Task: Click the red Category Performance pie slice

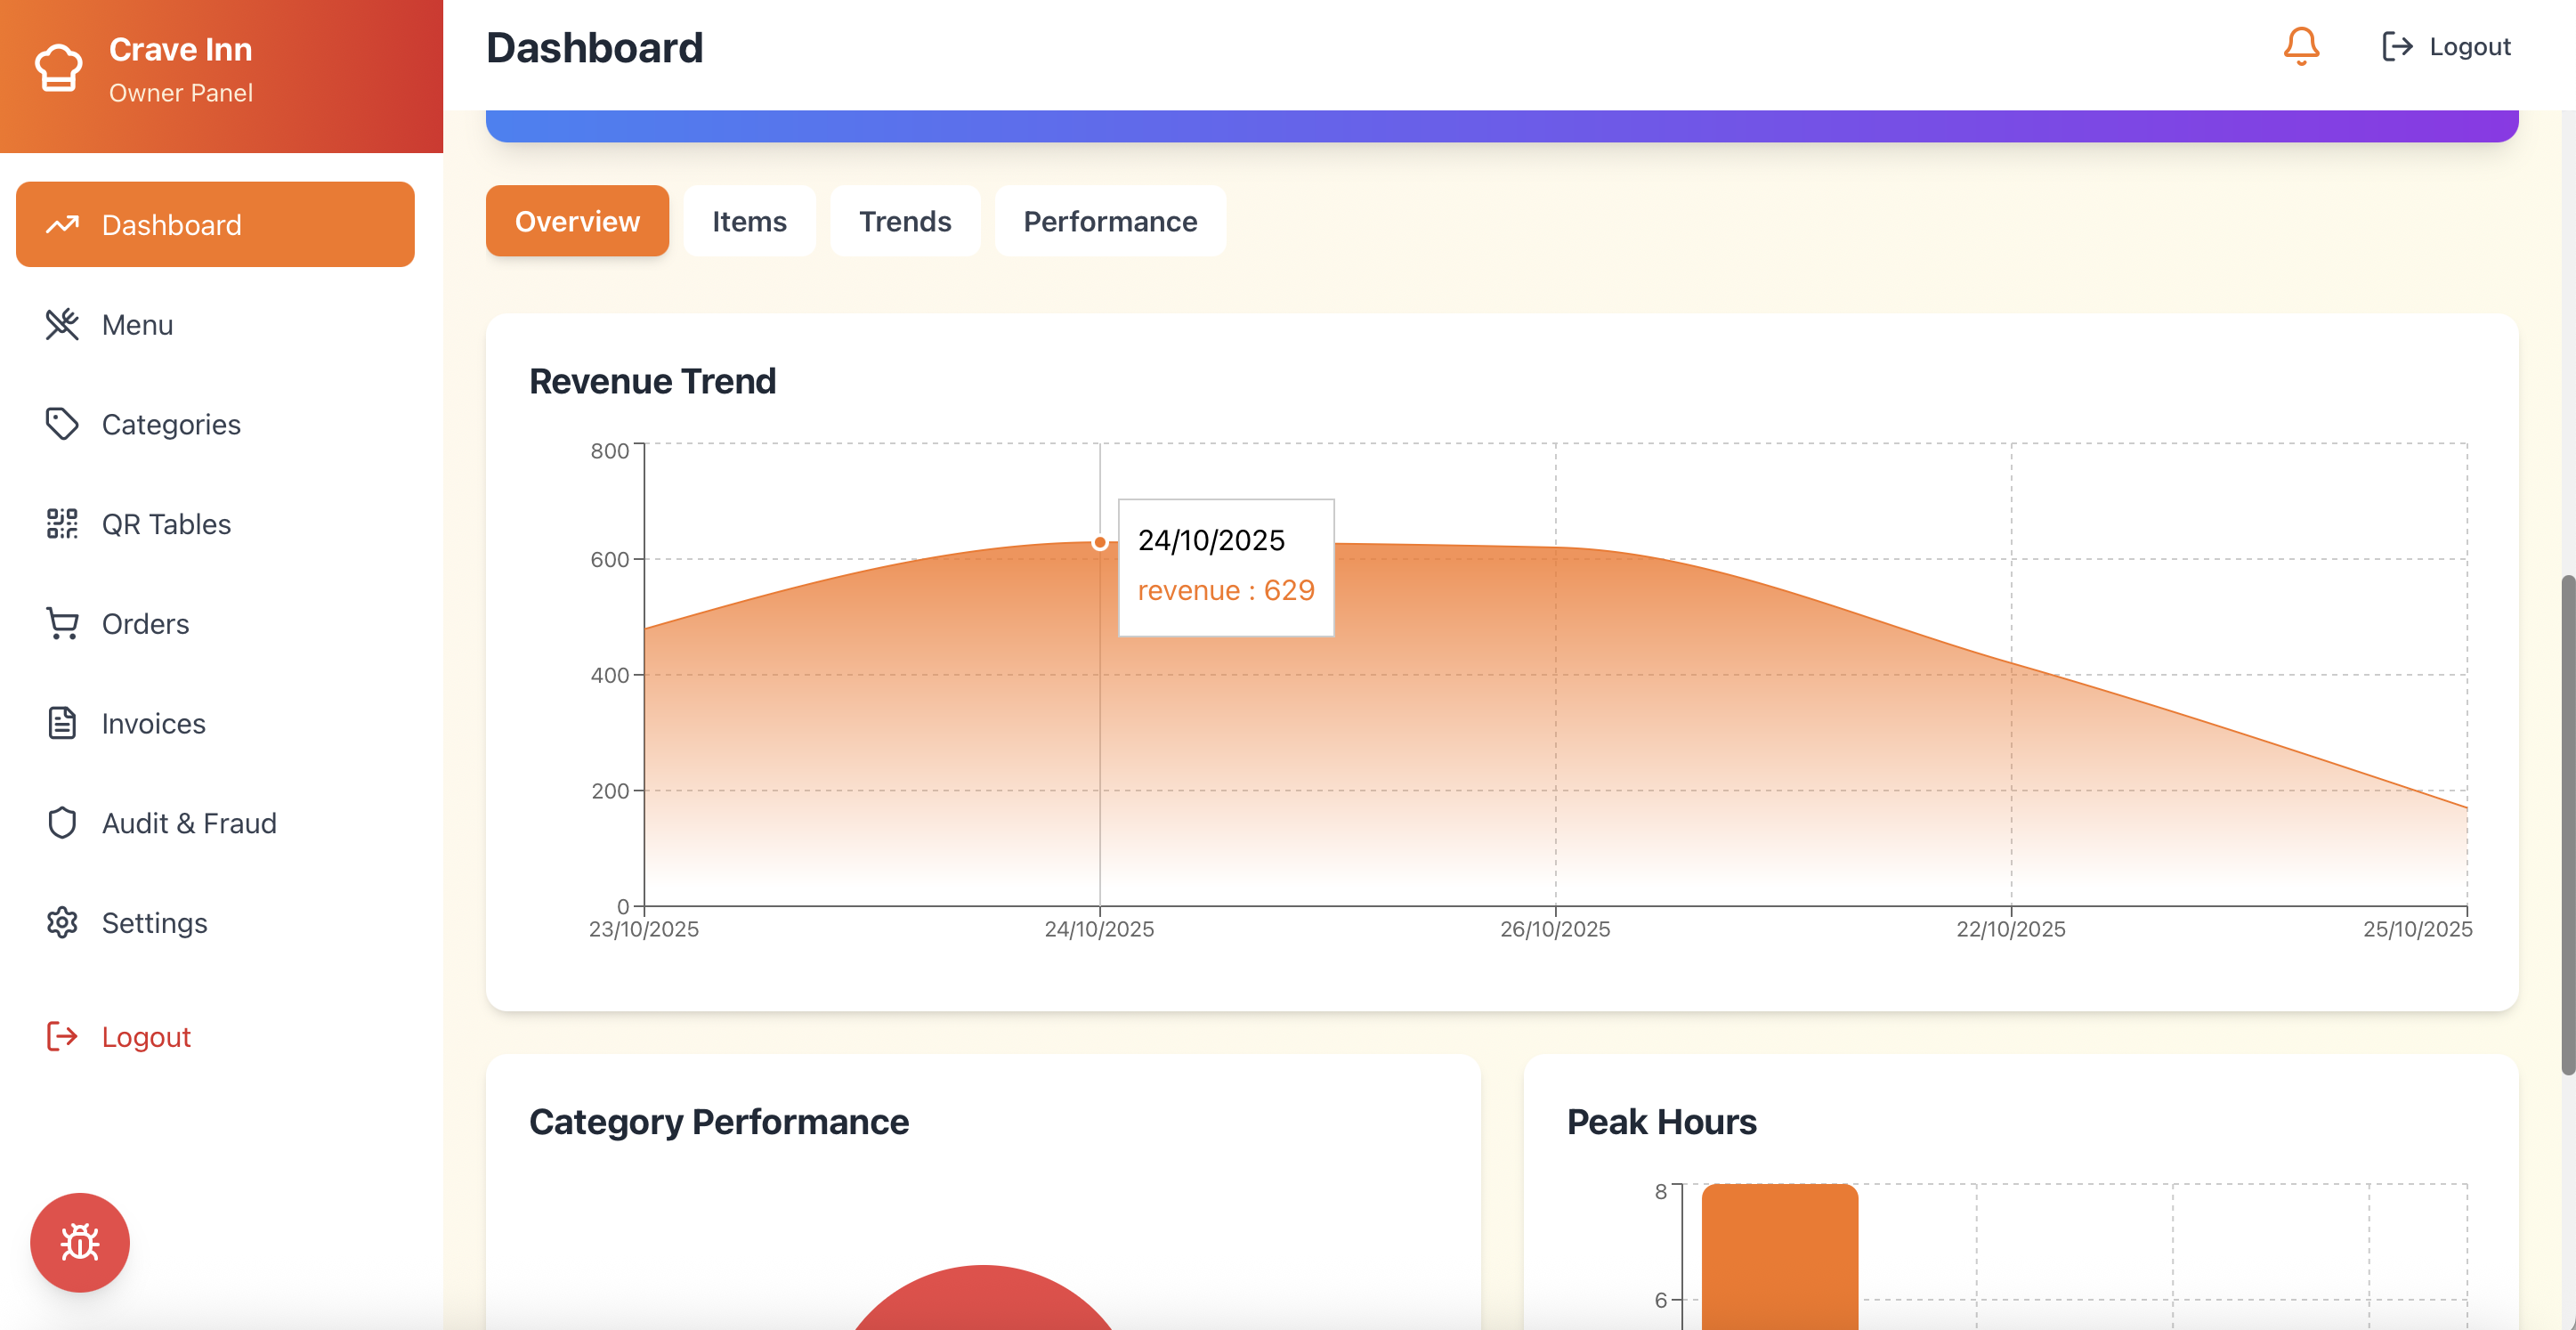Action: click(x=983, y=1298)
